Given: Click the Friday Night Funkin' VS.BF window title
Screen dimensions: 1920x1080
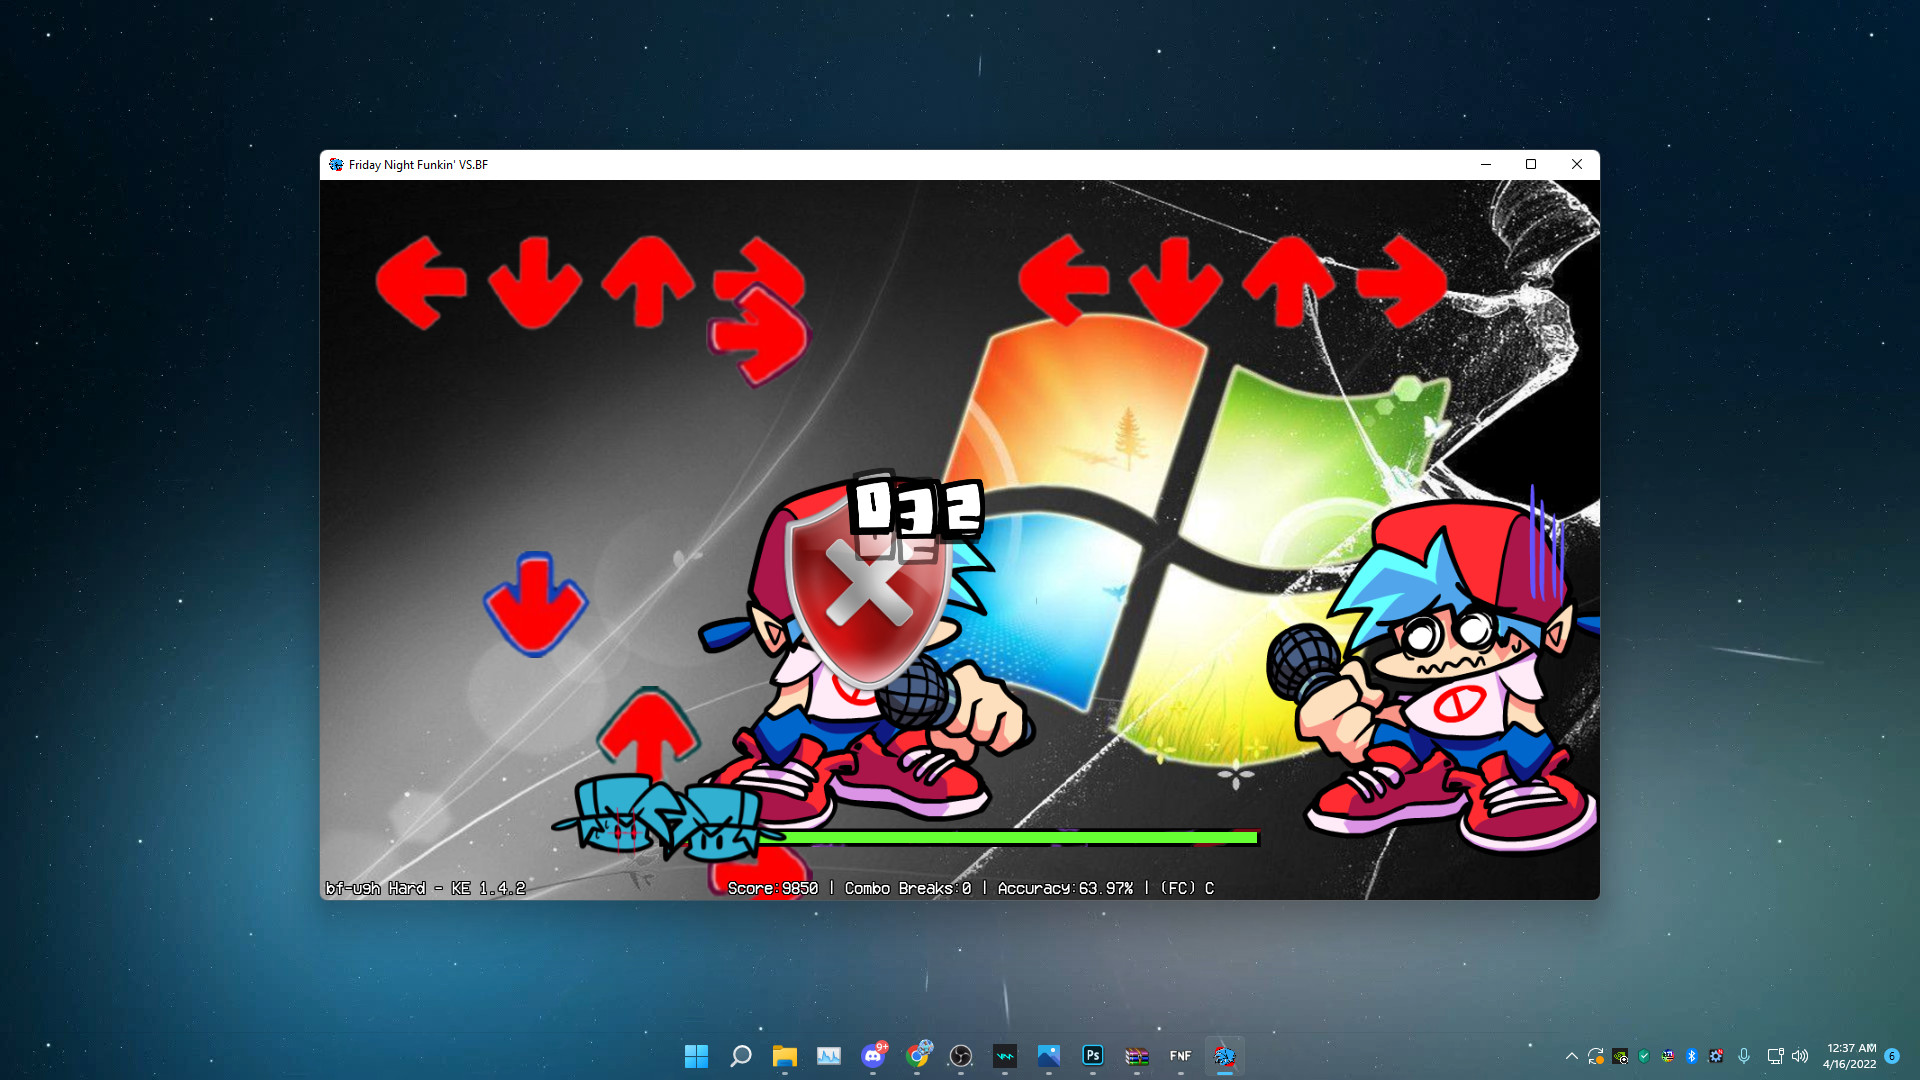Looking at the screenshot, I should tap(418, 165).
